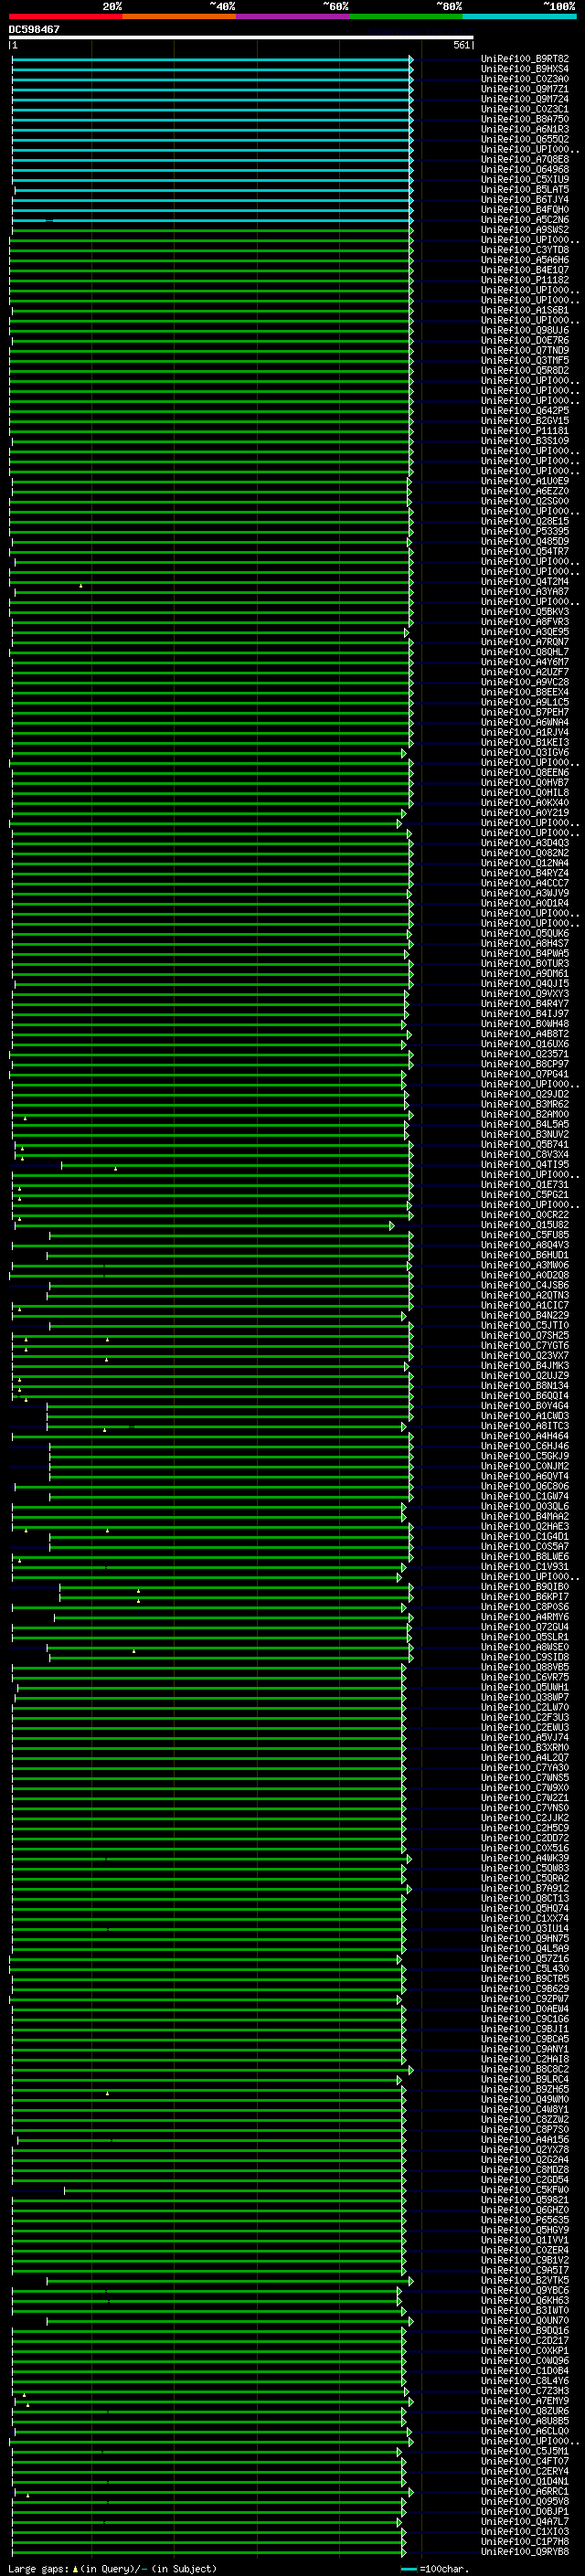Select the UniRef100_A7Q8E8 label
The image size is (585, 2576).
(525, 159)
